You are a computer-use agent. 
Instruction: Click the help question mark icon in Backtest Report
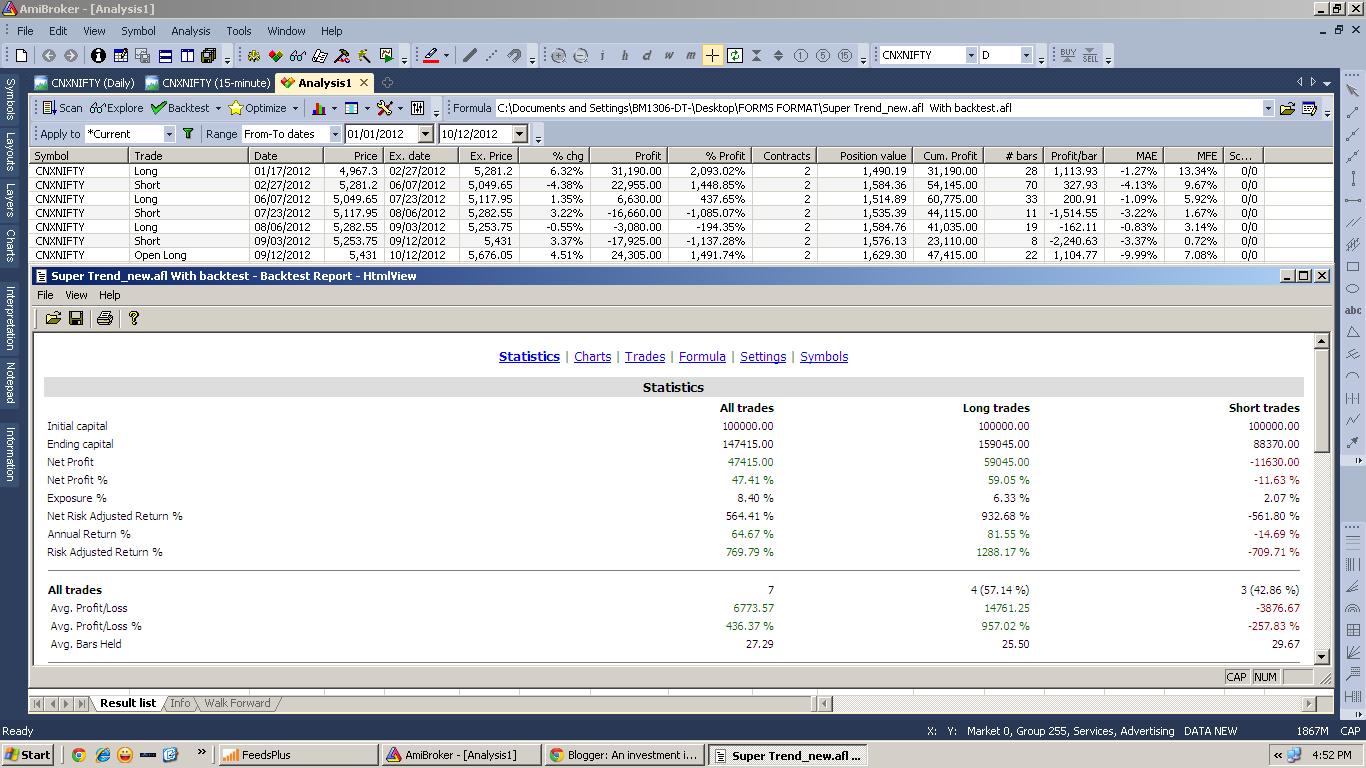click(134, 318)
